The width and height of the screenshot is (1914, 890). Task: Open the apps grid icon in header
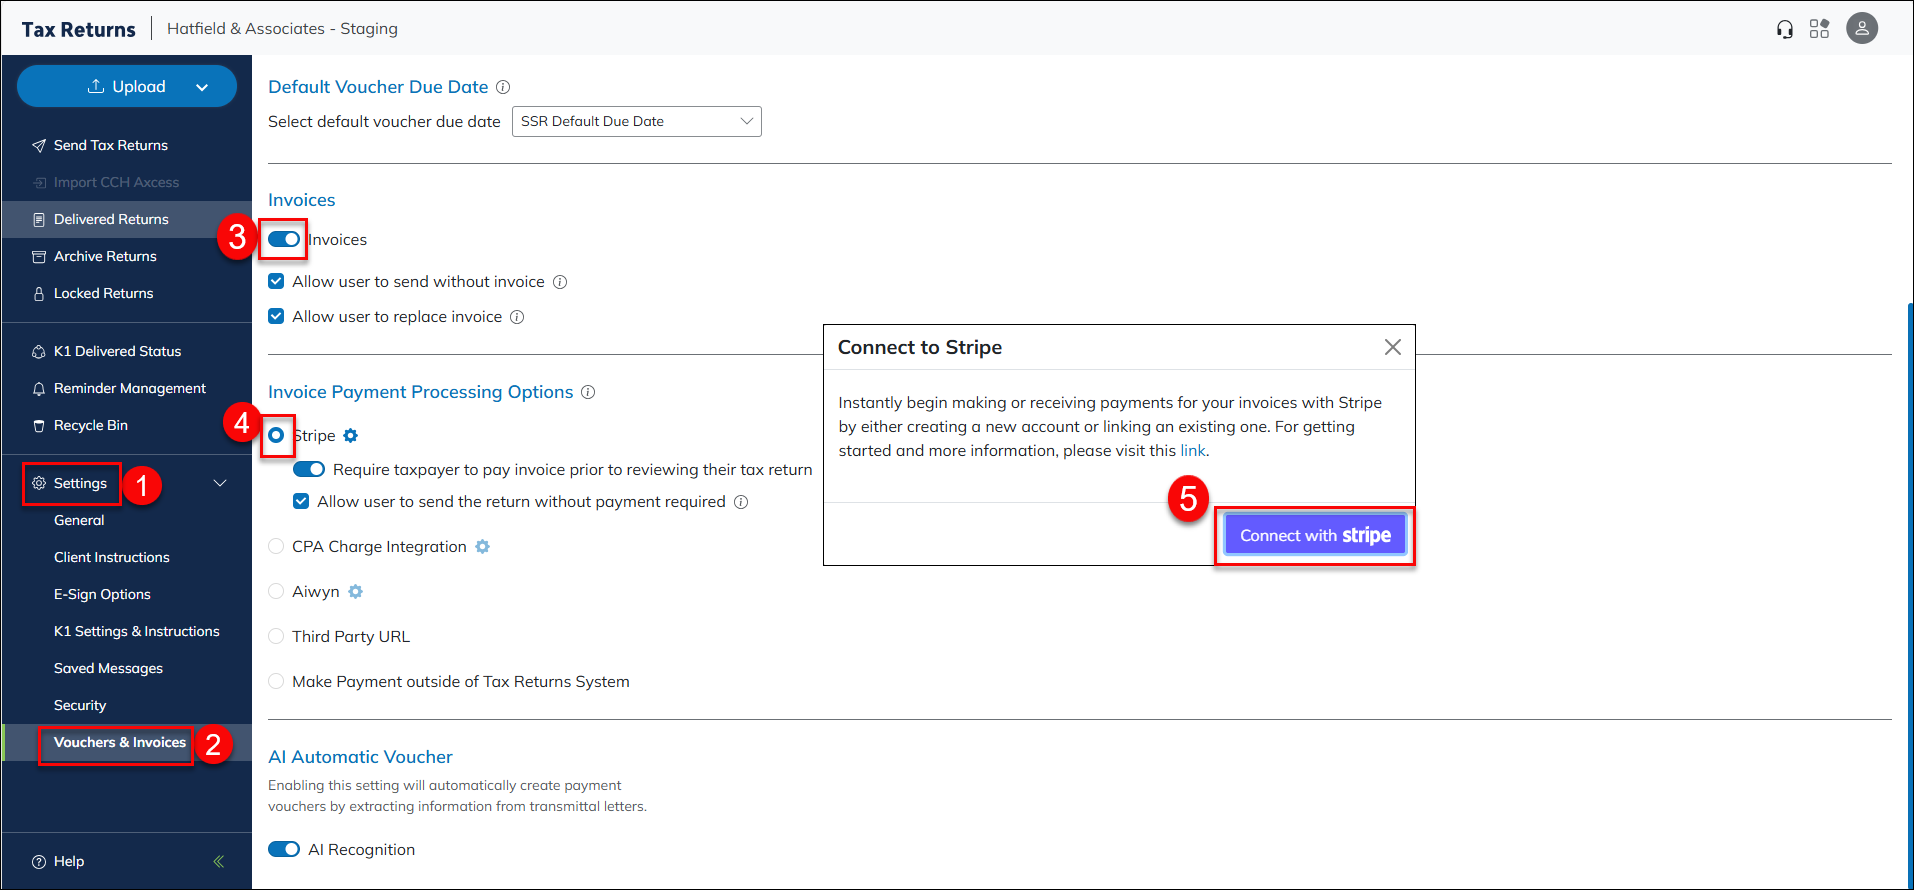tap(1819, 29)
